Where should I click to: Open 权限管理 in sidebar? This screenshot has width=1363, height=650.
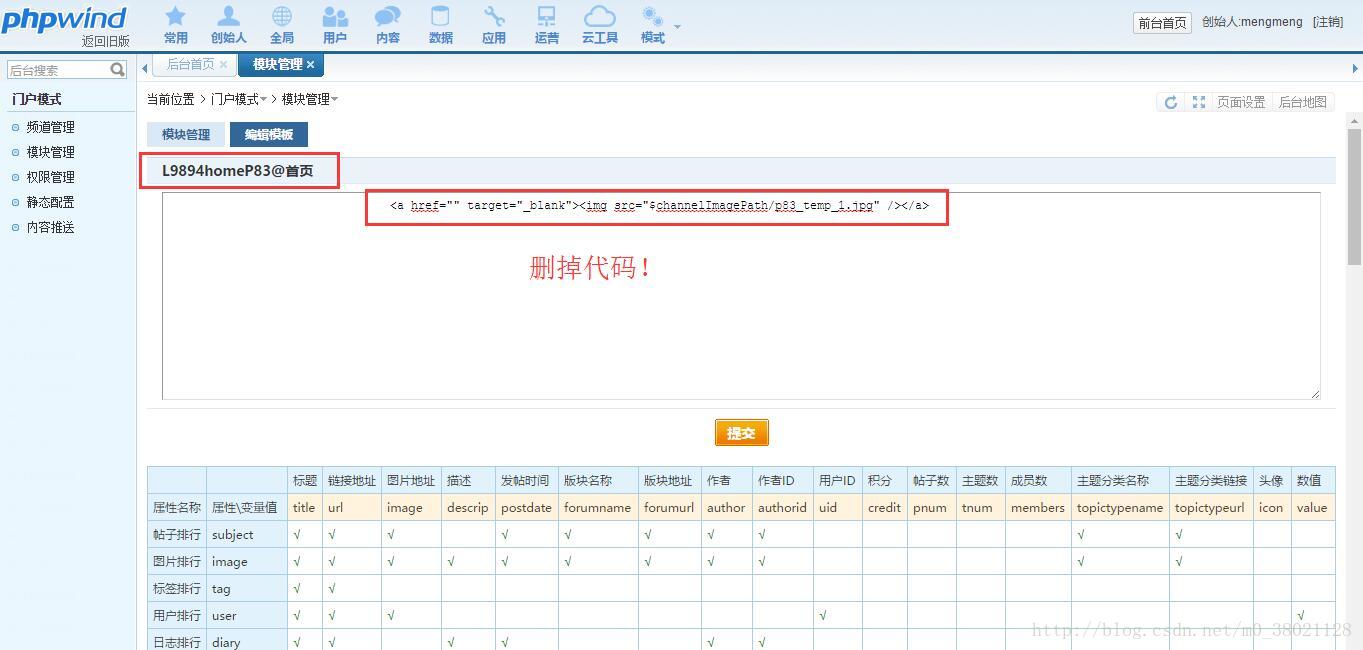(x=50, y=177)
